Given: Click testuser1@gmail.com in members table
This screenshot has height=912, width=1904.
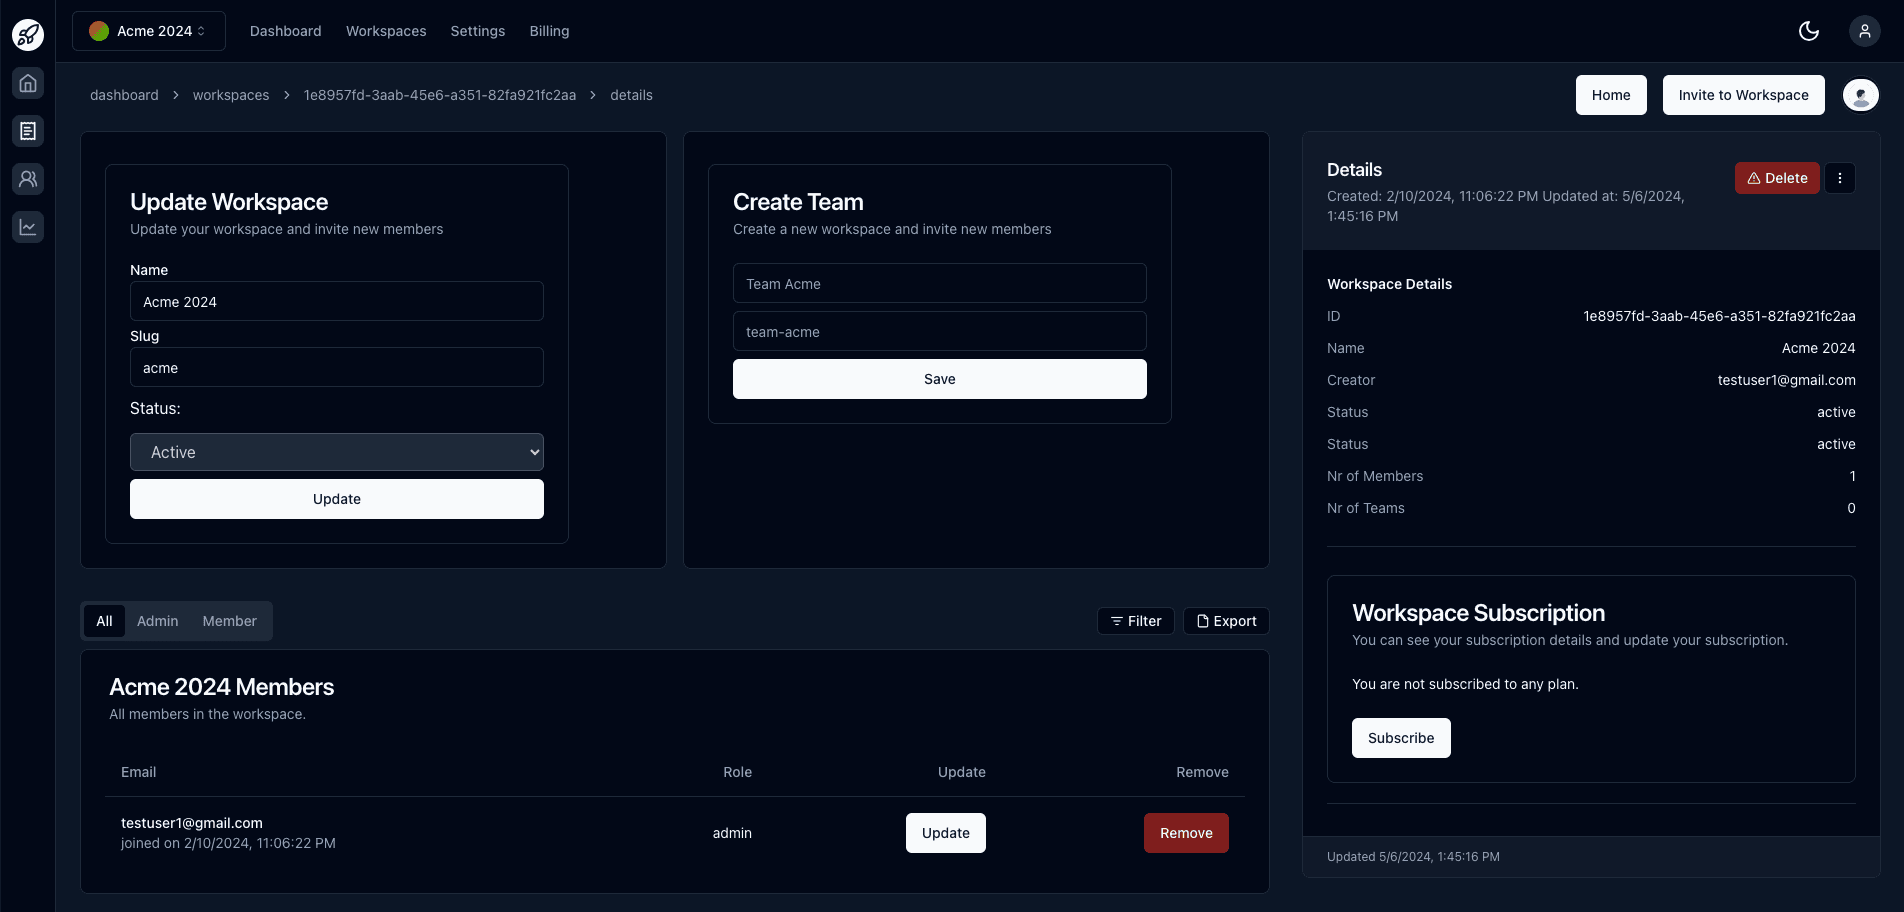Looking at the screenshot, I should point(192,823).
